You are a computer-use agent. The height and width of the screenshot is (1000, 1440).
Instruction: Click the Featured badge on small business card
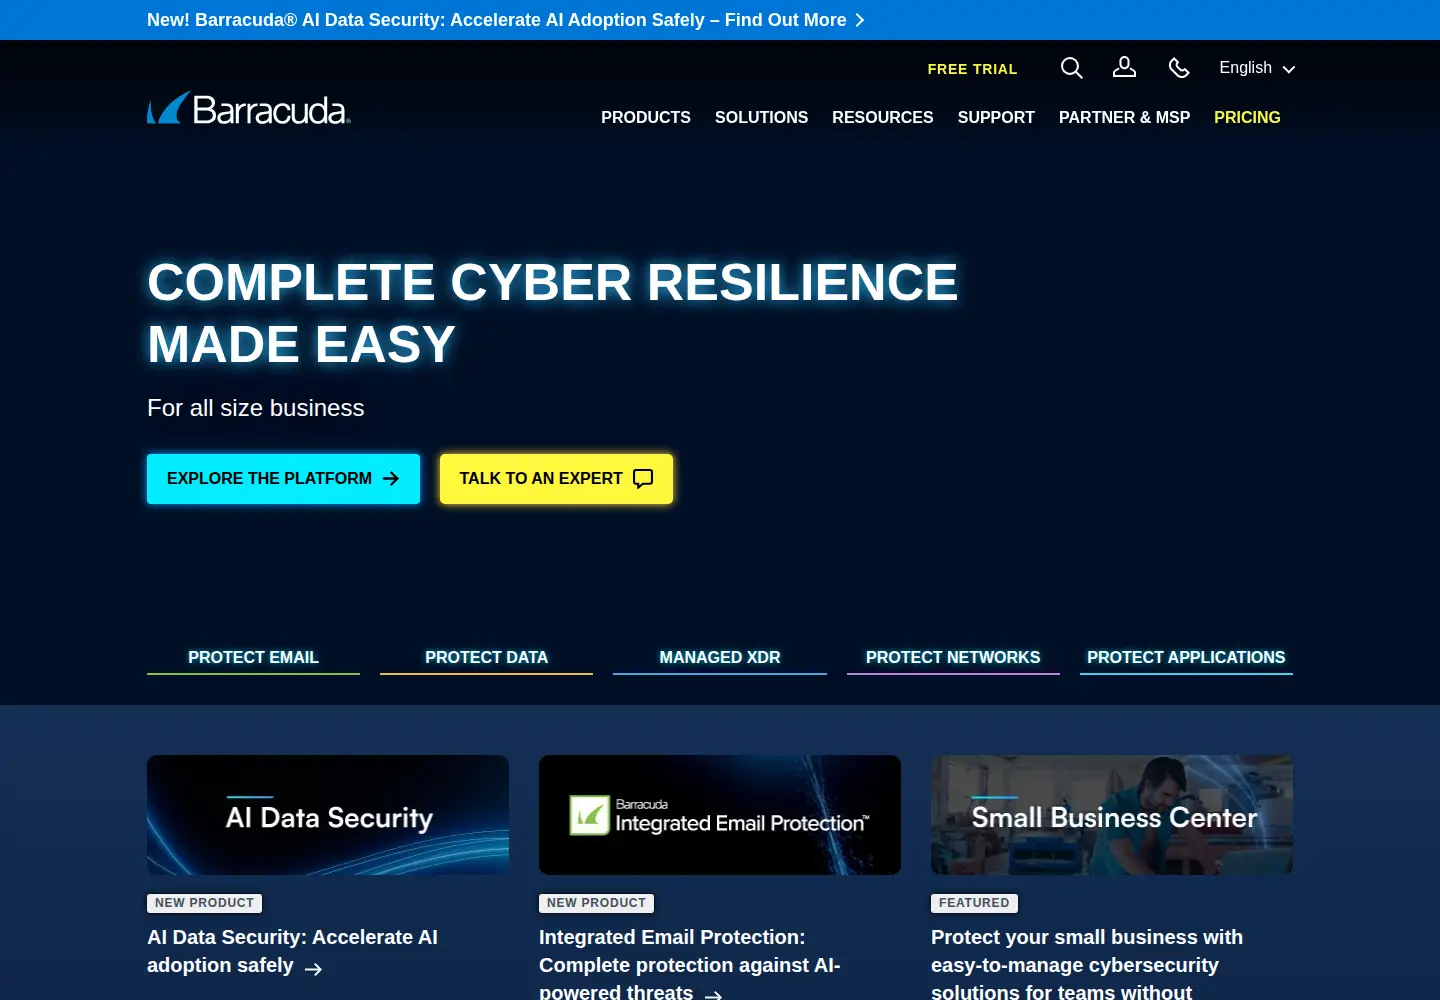(x=974, y=903)
